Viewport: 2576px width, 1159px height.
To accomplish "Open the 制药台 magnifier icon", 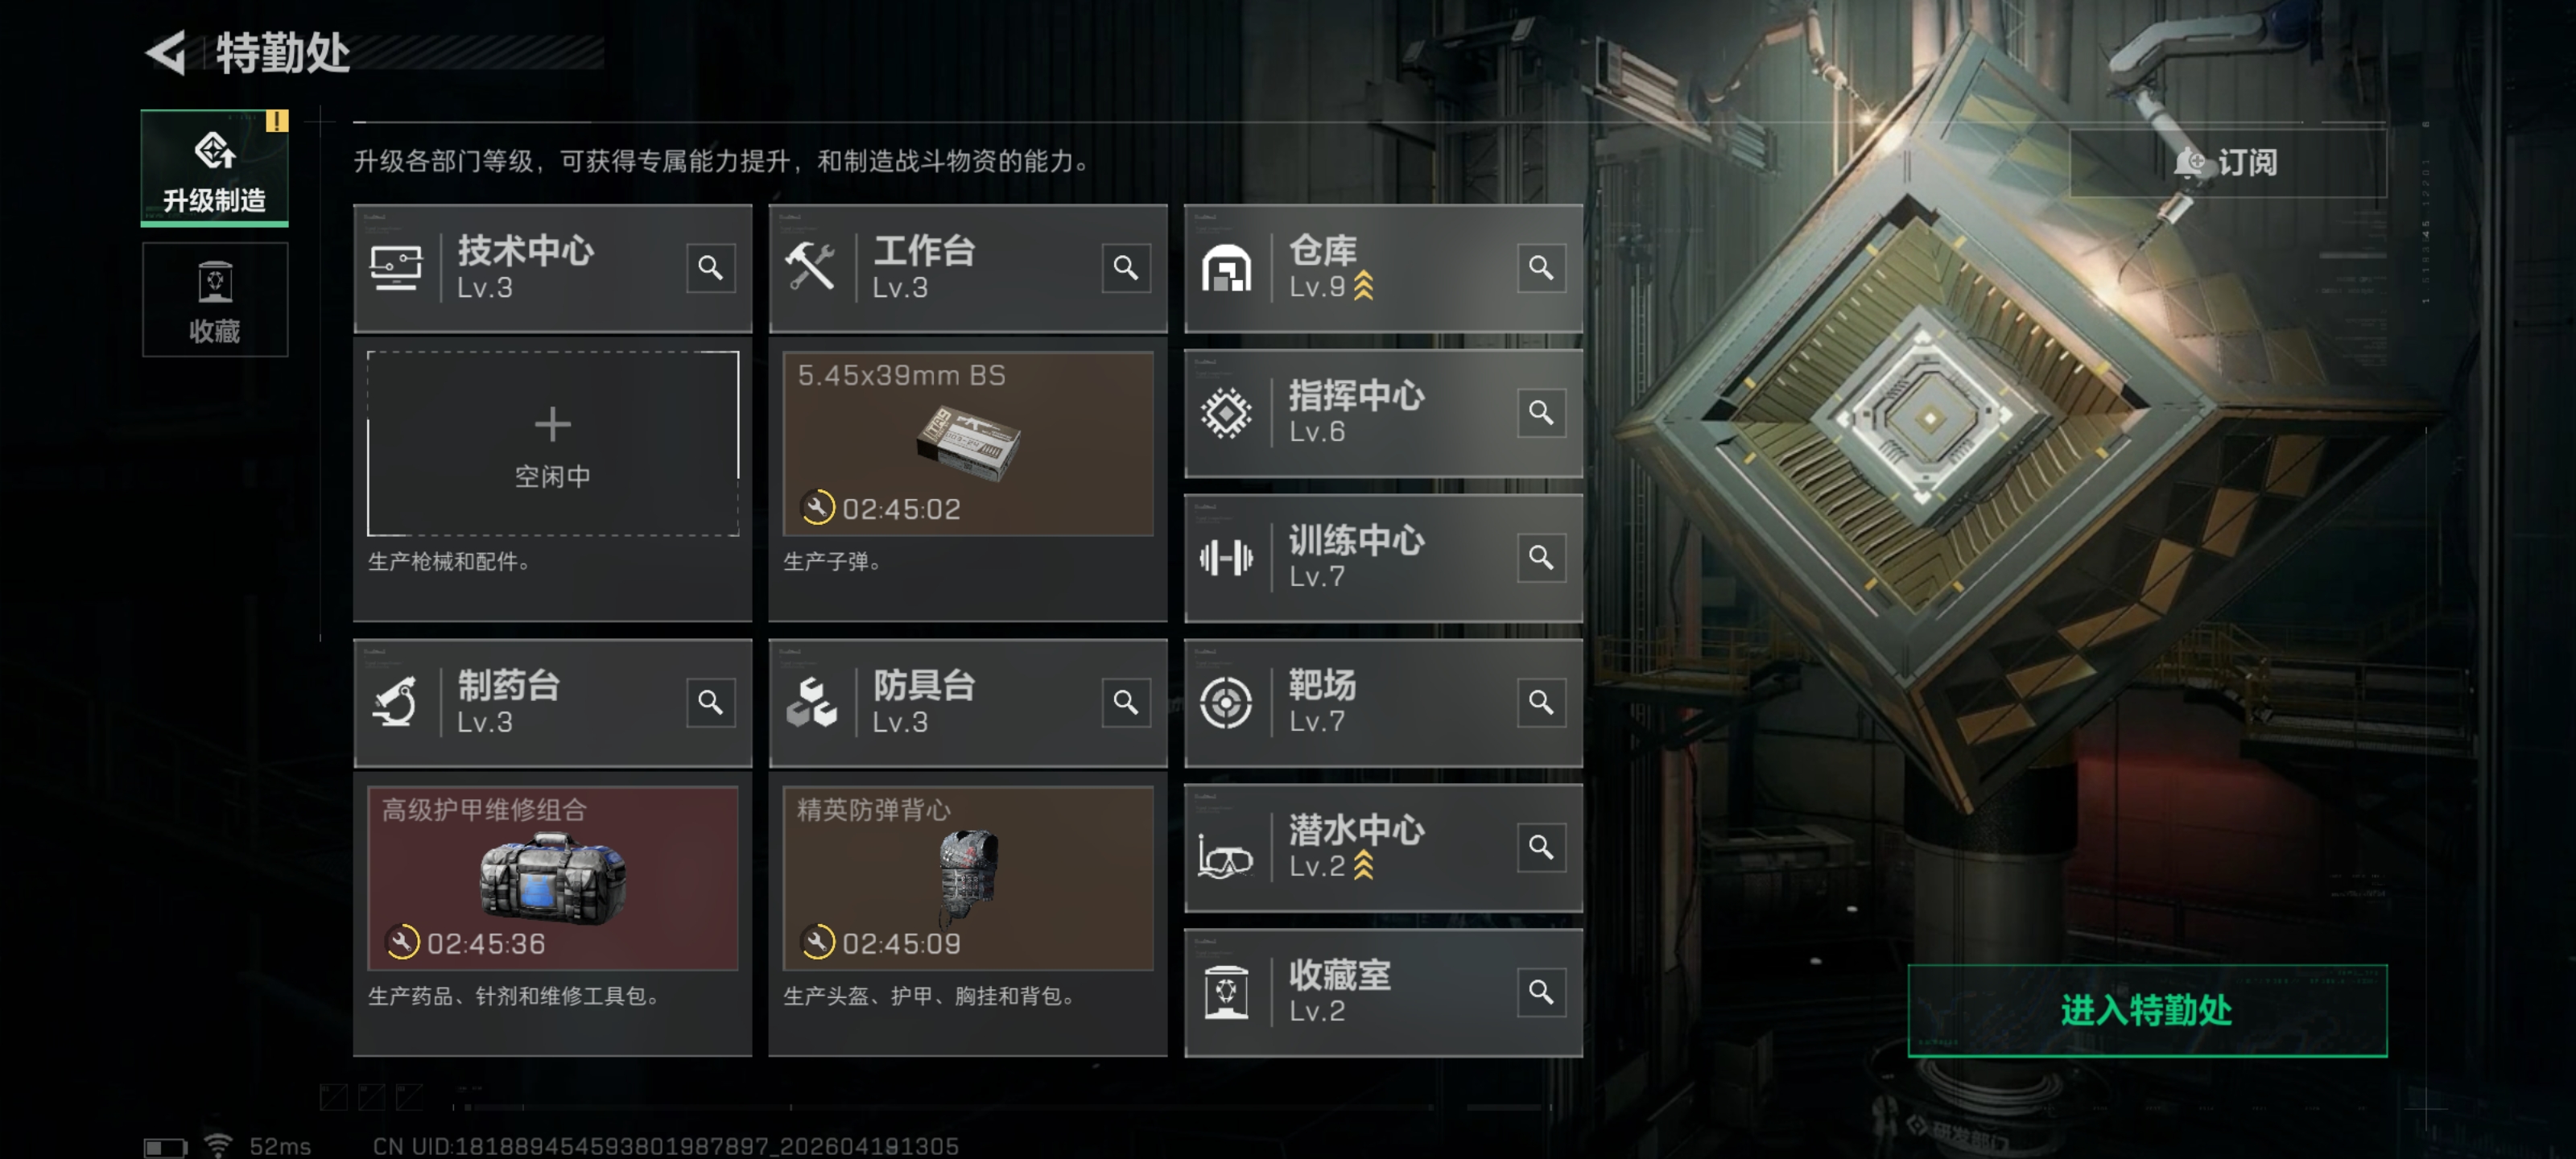I will (x=710, y=702).
